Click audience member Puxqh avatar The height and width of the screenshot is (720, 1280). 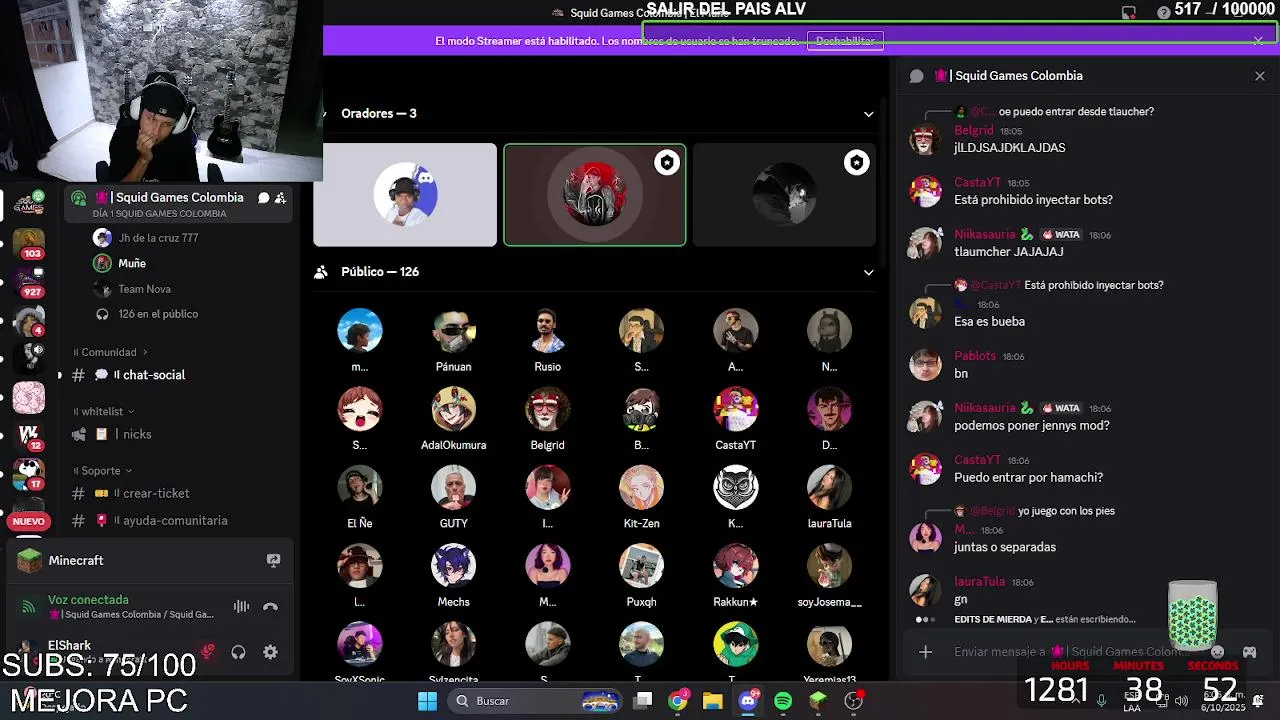641,566
